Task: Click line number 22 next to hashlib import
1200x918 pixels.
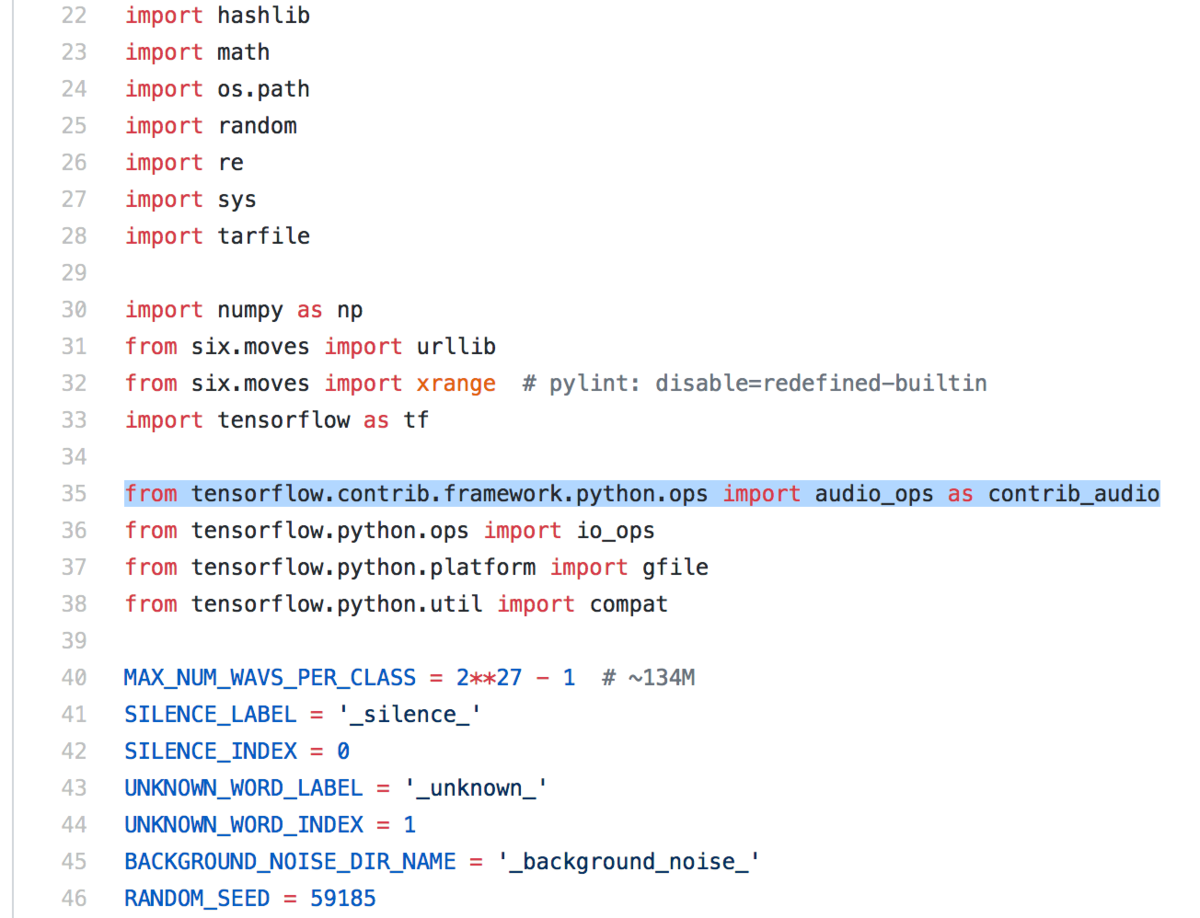Action: pos(74,15)
